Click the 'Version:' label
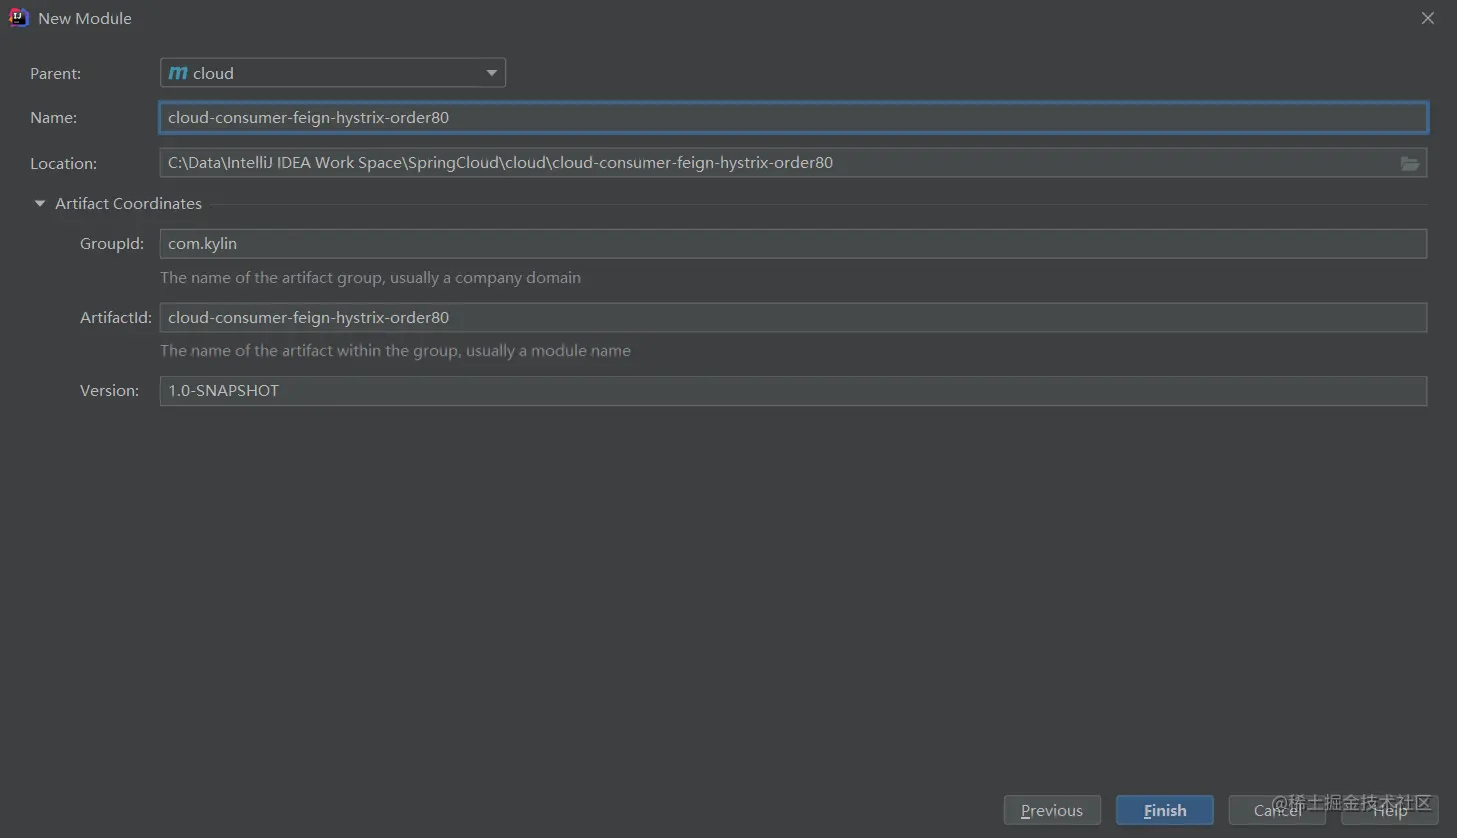This screenshot has height=838, width=1457. (110, 391)
